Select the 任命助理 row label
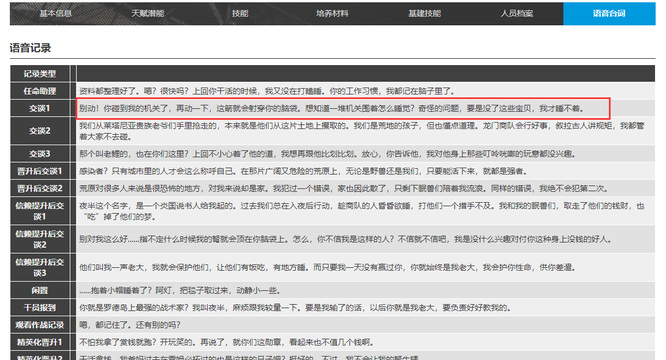Viewport: 666px width, 360px height. click(40, 91)
